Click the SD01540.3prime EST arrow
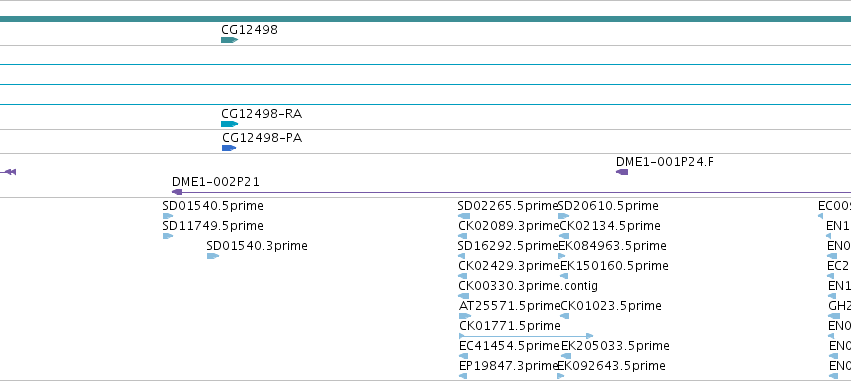The image size is (851, 381). click(213, 256)
